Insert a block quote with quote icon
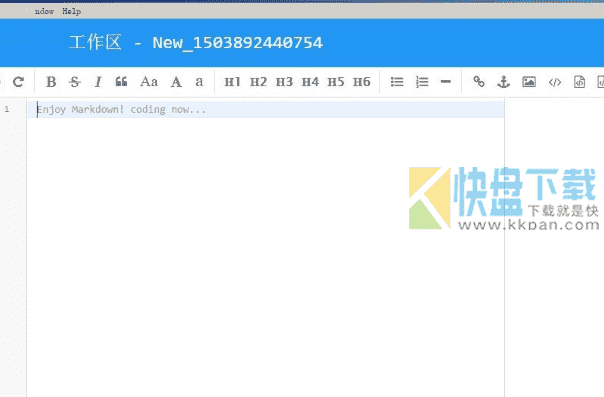 point(121,82)
